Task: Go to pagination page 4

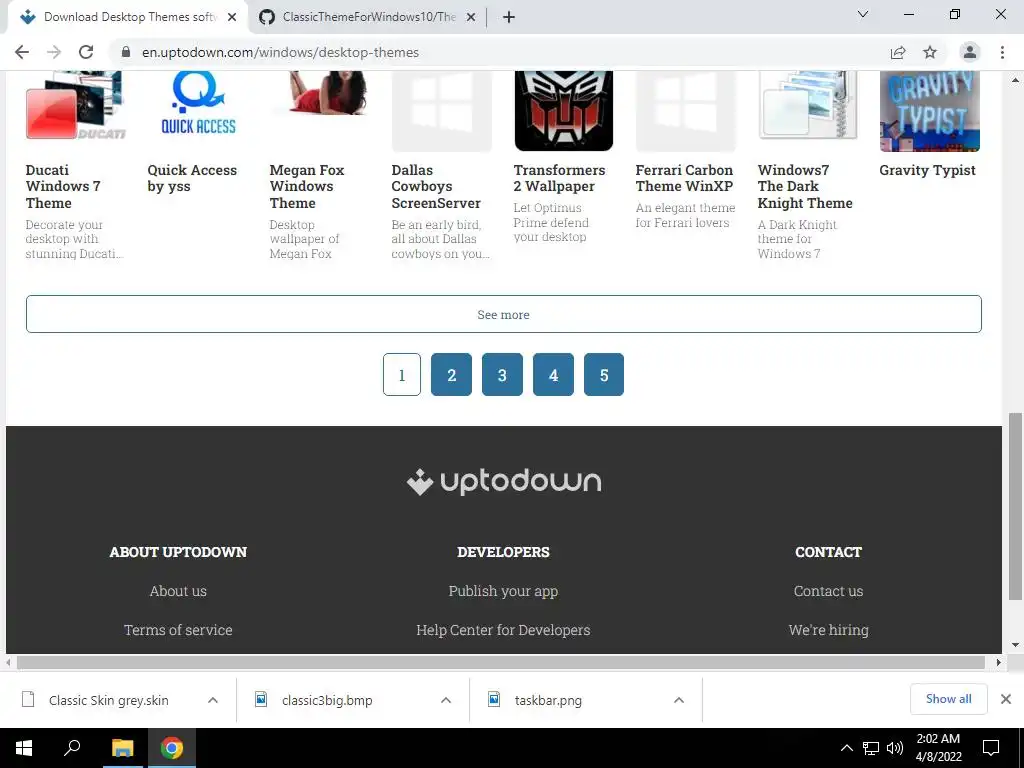Action: [x=553, y=375]
